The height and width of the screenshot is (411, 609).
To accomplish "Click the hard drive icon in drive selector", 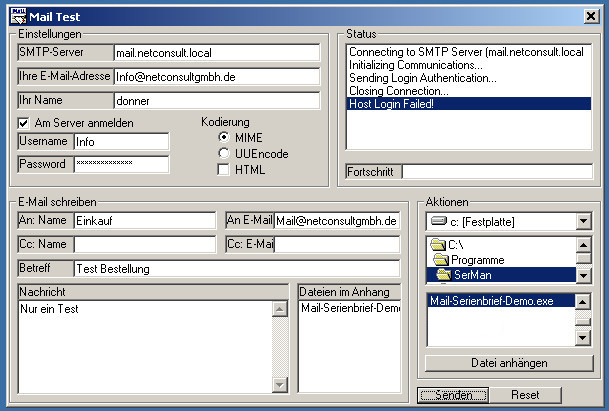I will coord(439,221).
